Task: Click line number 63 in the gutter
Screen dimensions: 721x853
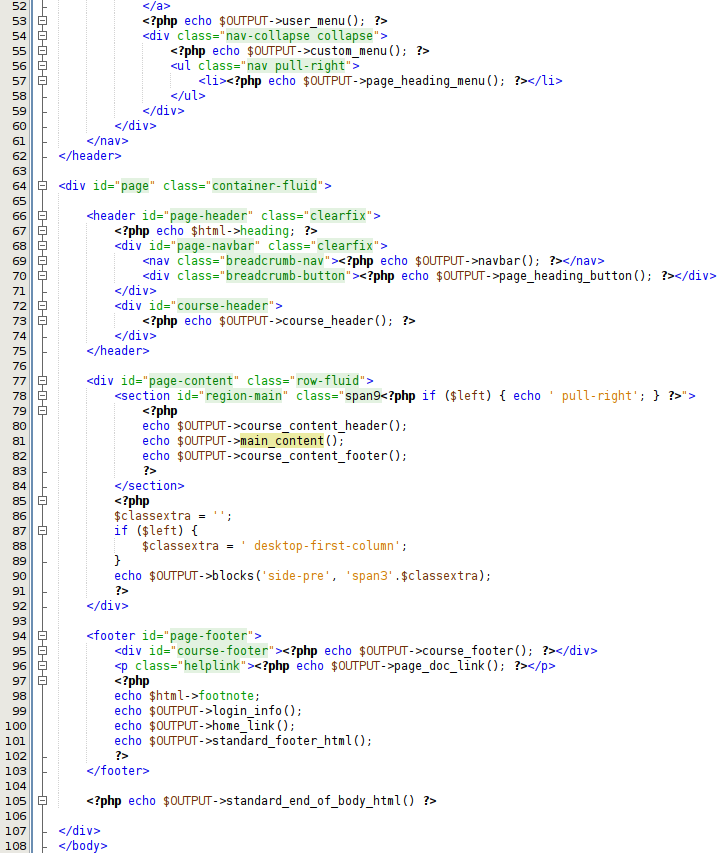Action: click(19, 171)
